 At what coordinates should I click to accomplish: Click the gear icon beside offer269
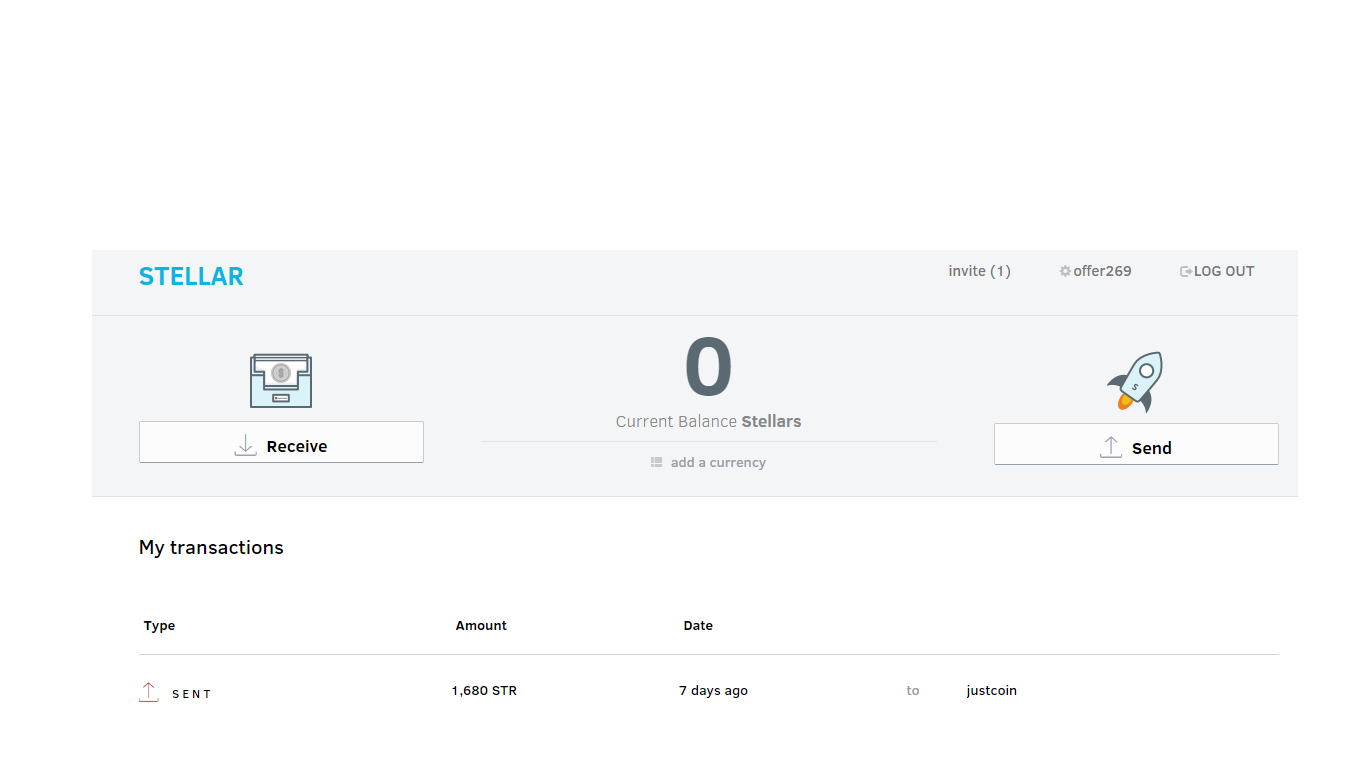(x=1065, y=271)
